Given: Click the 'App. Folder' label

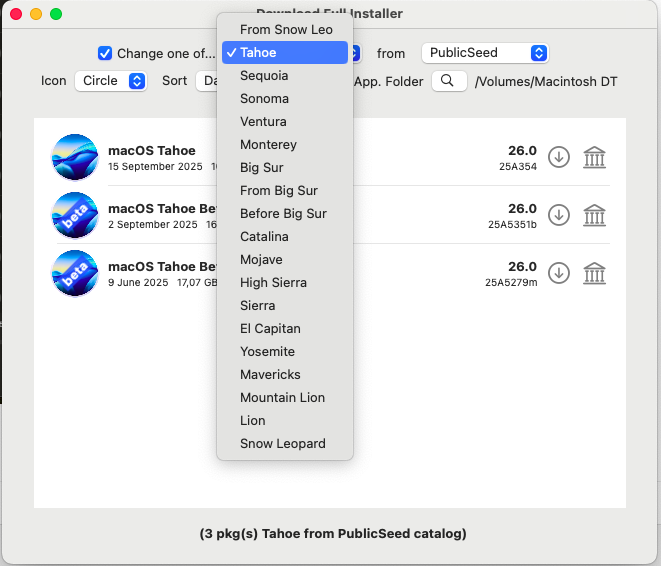Looking at the screenshot, I should pos(389,81).
